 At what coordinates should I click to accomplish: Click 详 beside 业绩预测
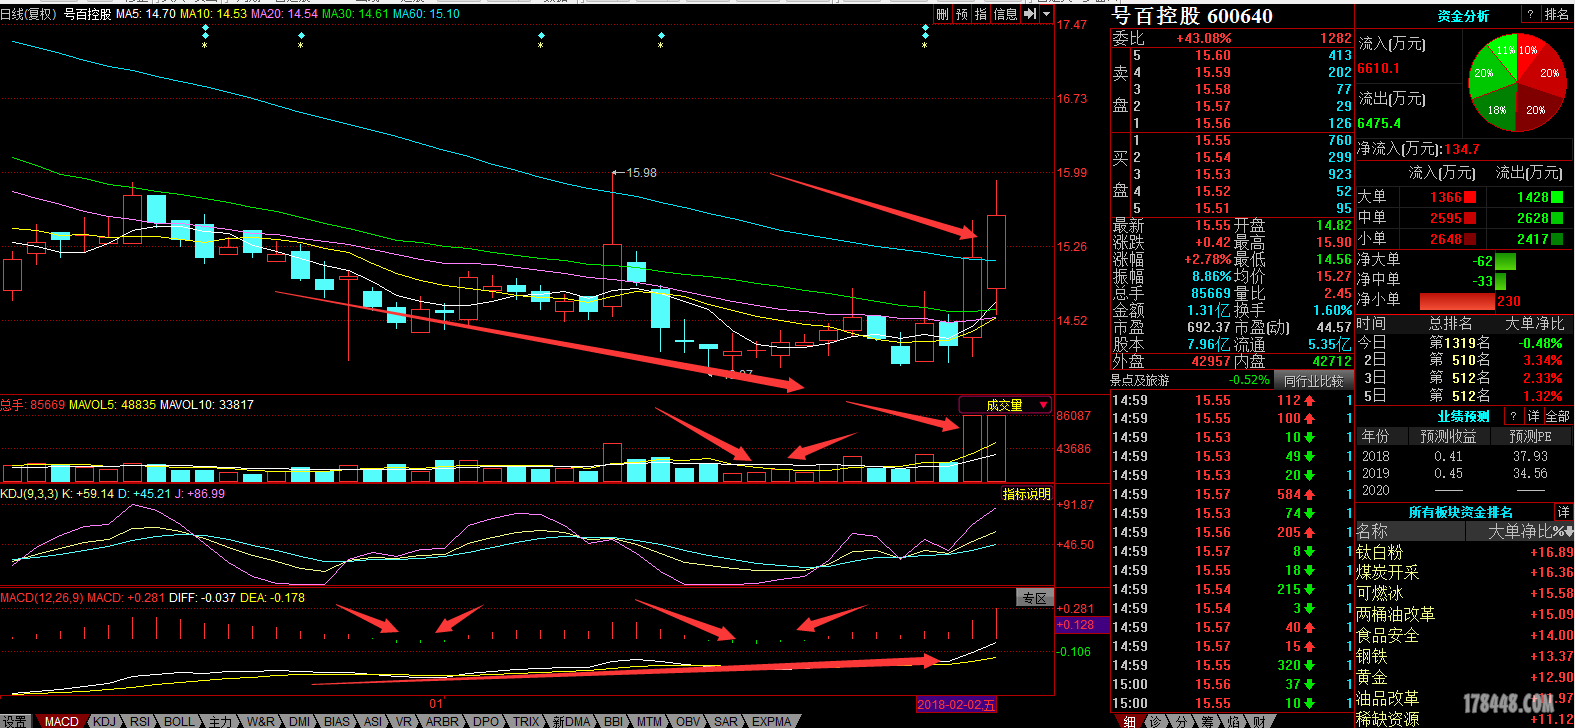(1534, 416)
